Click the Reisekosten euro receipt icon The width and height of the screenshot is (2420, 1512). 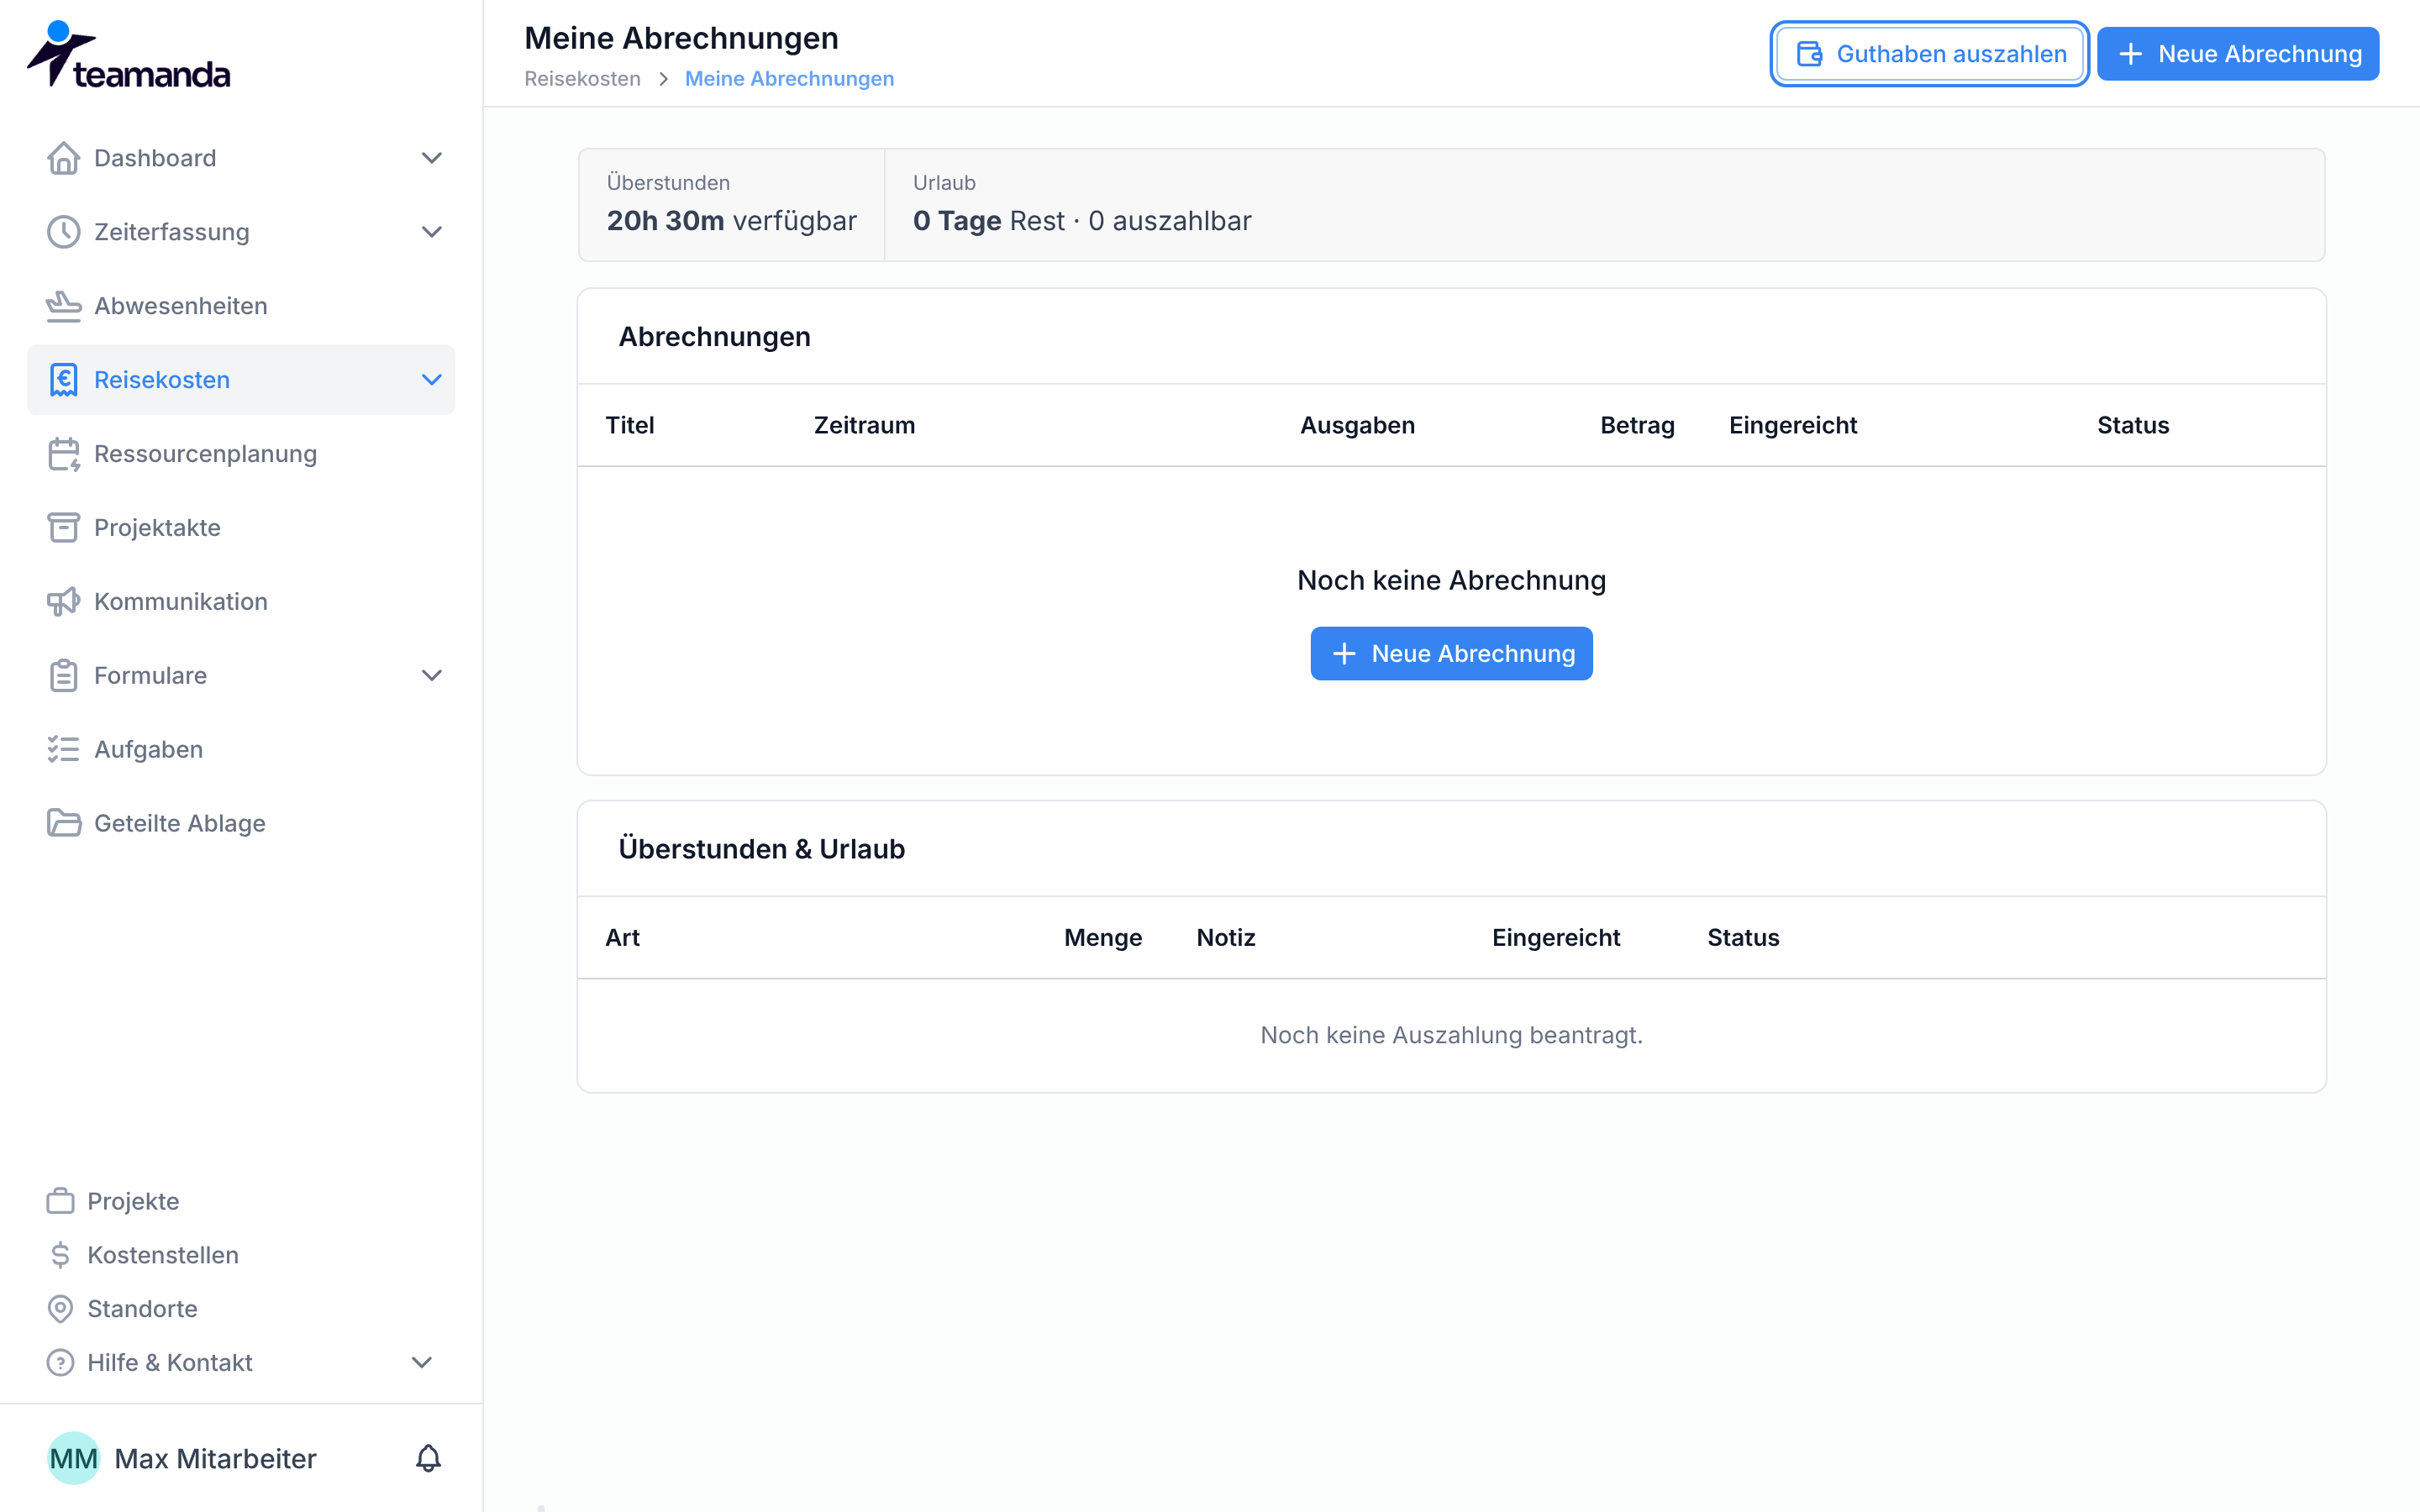[x=63, y=380]
